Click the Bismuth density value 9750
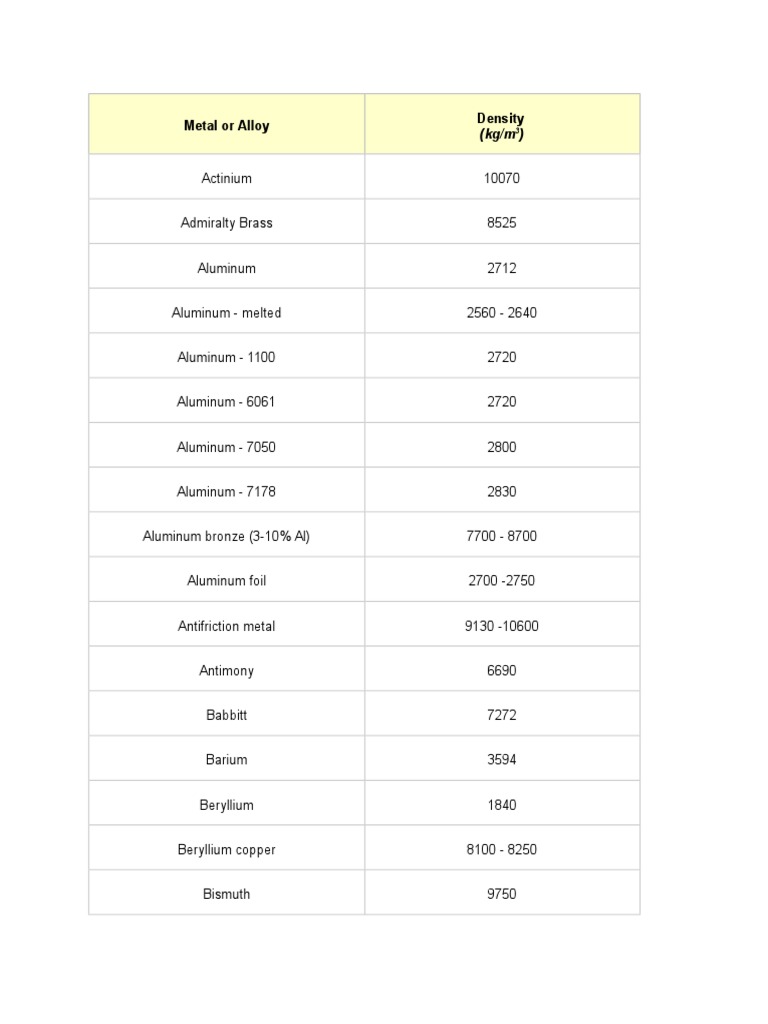The width and height of the screenshot is (768, 1024). (501, 894)
